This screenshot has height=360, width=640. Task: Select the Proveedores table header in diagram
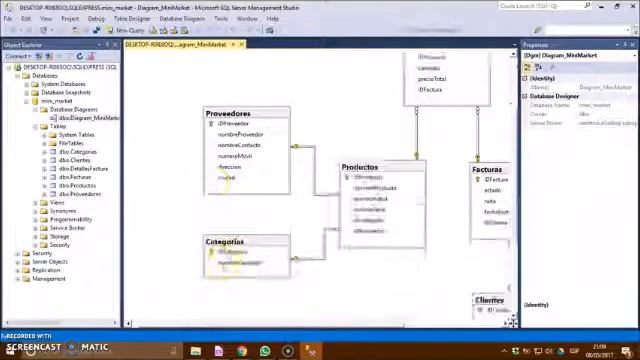[247, 113]
